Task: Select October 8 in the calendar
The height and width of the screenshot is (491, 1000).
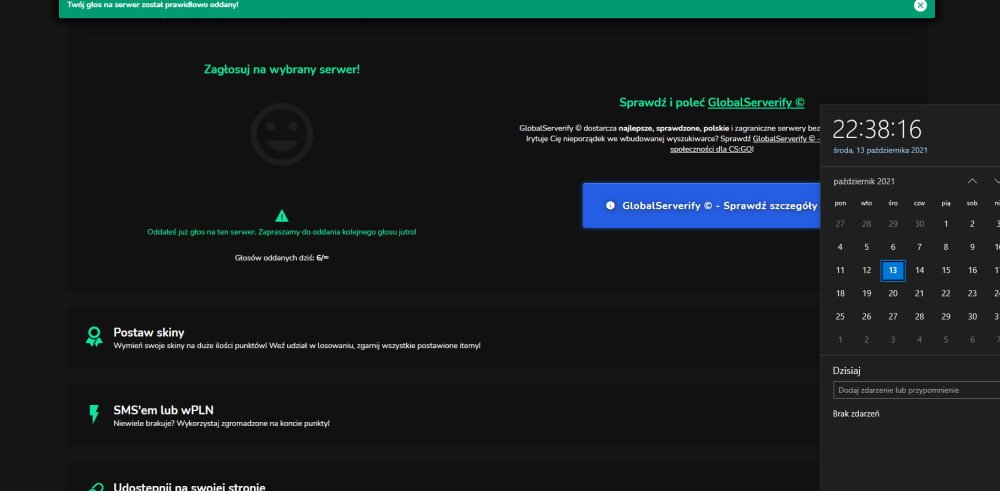Action: [x=946, y=247]
